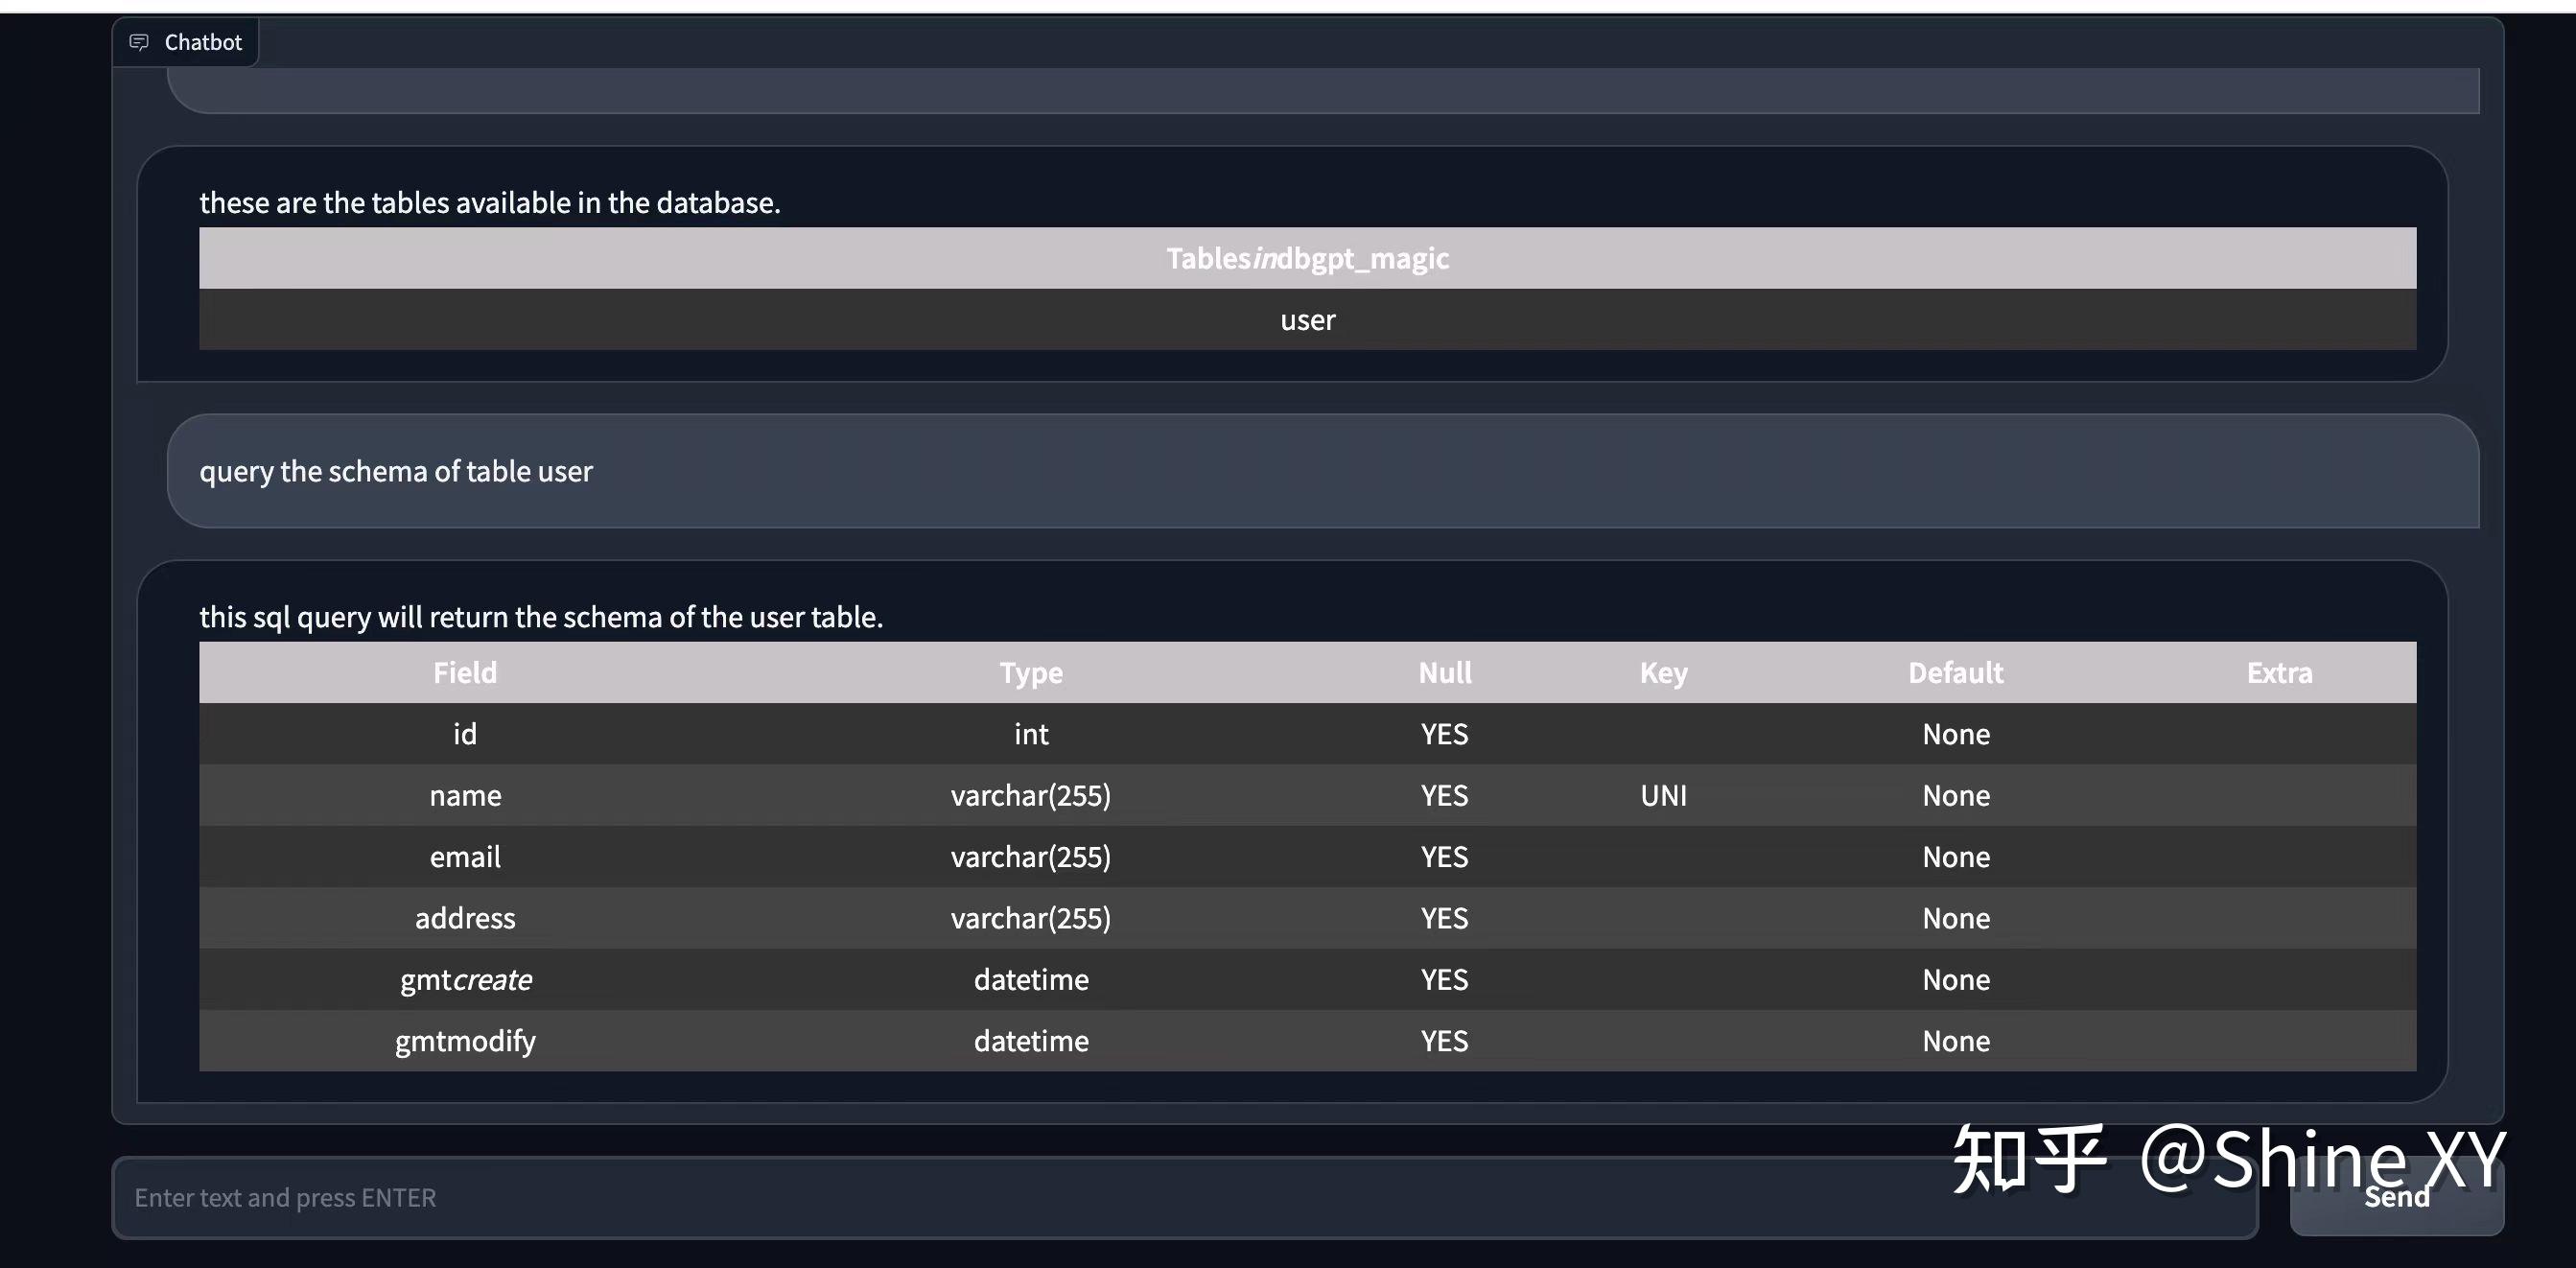Viewport: 2576px width, 1268px height.
Task: Click the Key column header
Action: click(x=1664, y=673)
